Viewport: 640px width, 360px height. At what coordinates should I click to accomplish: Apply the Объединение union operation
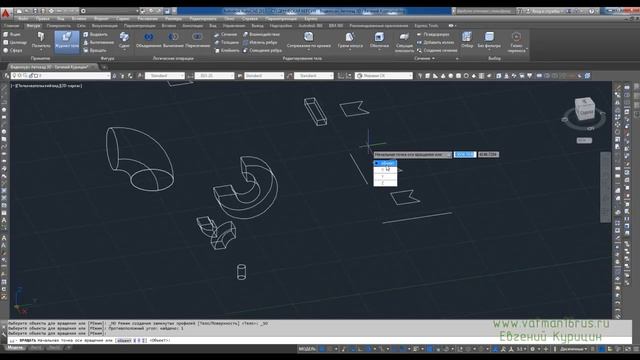[x=149, y=40]
